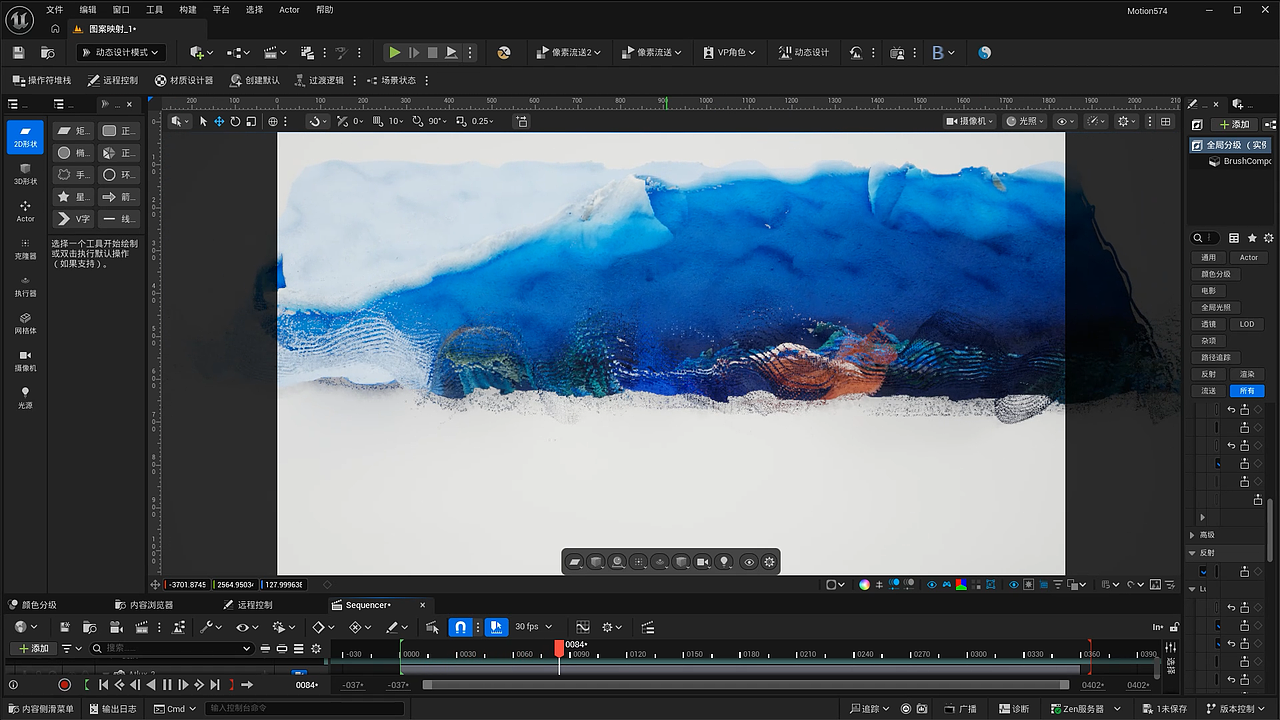The height and width of the screenshot is (720, 1280).
Task: Open the 摄像机 viewport camera dropdown
Action: 970,121
